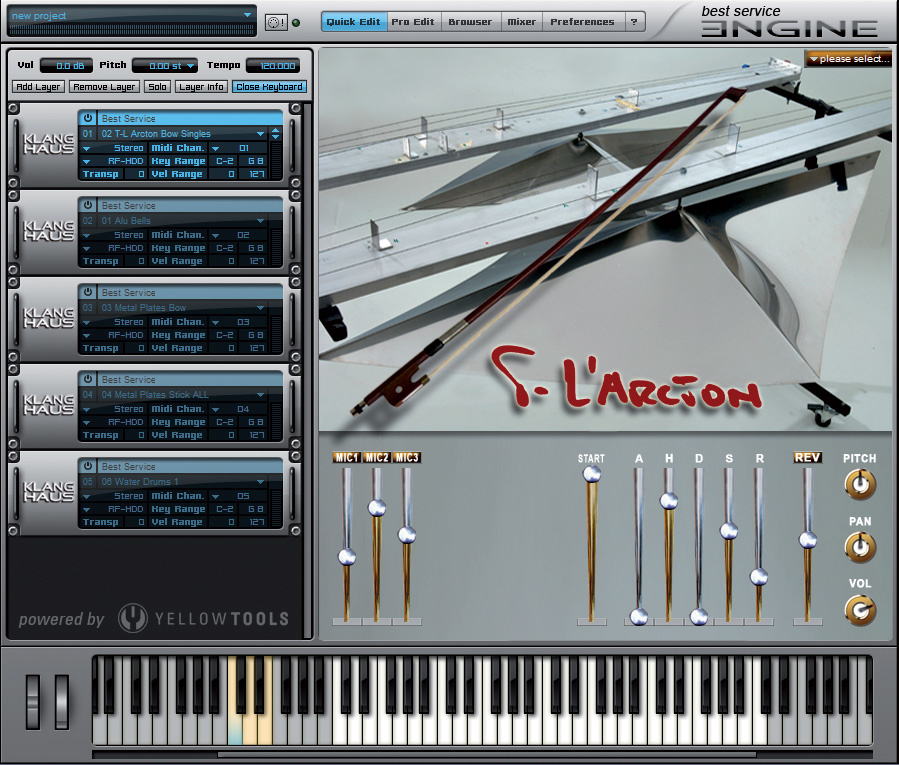Image resolution: width=899 pixels, height=765 pixels.
Task: Toggle the REV reverb button
Action: coord(807,458)
